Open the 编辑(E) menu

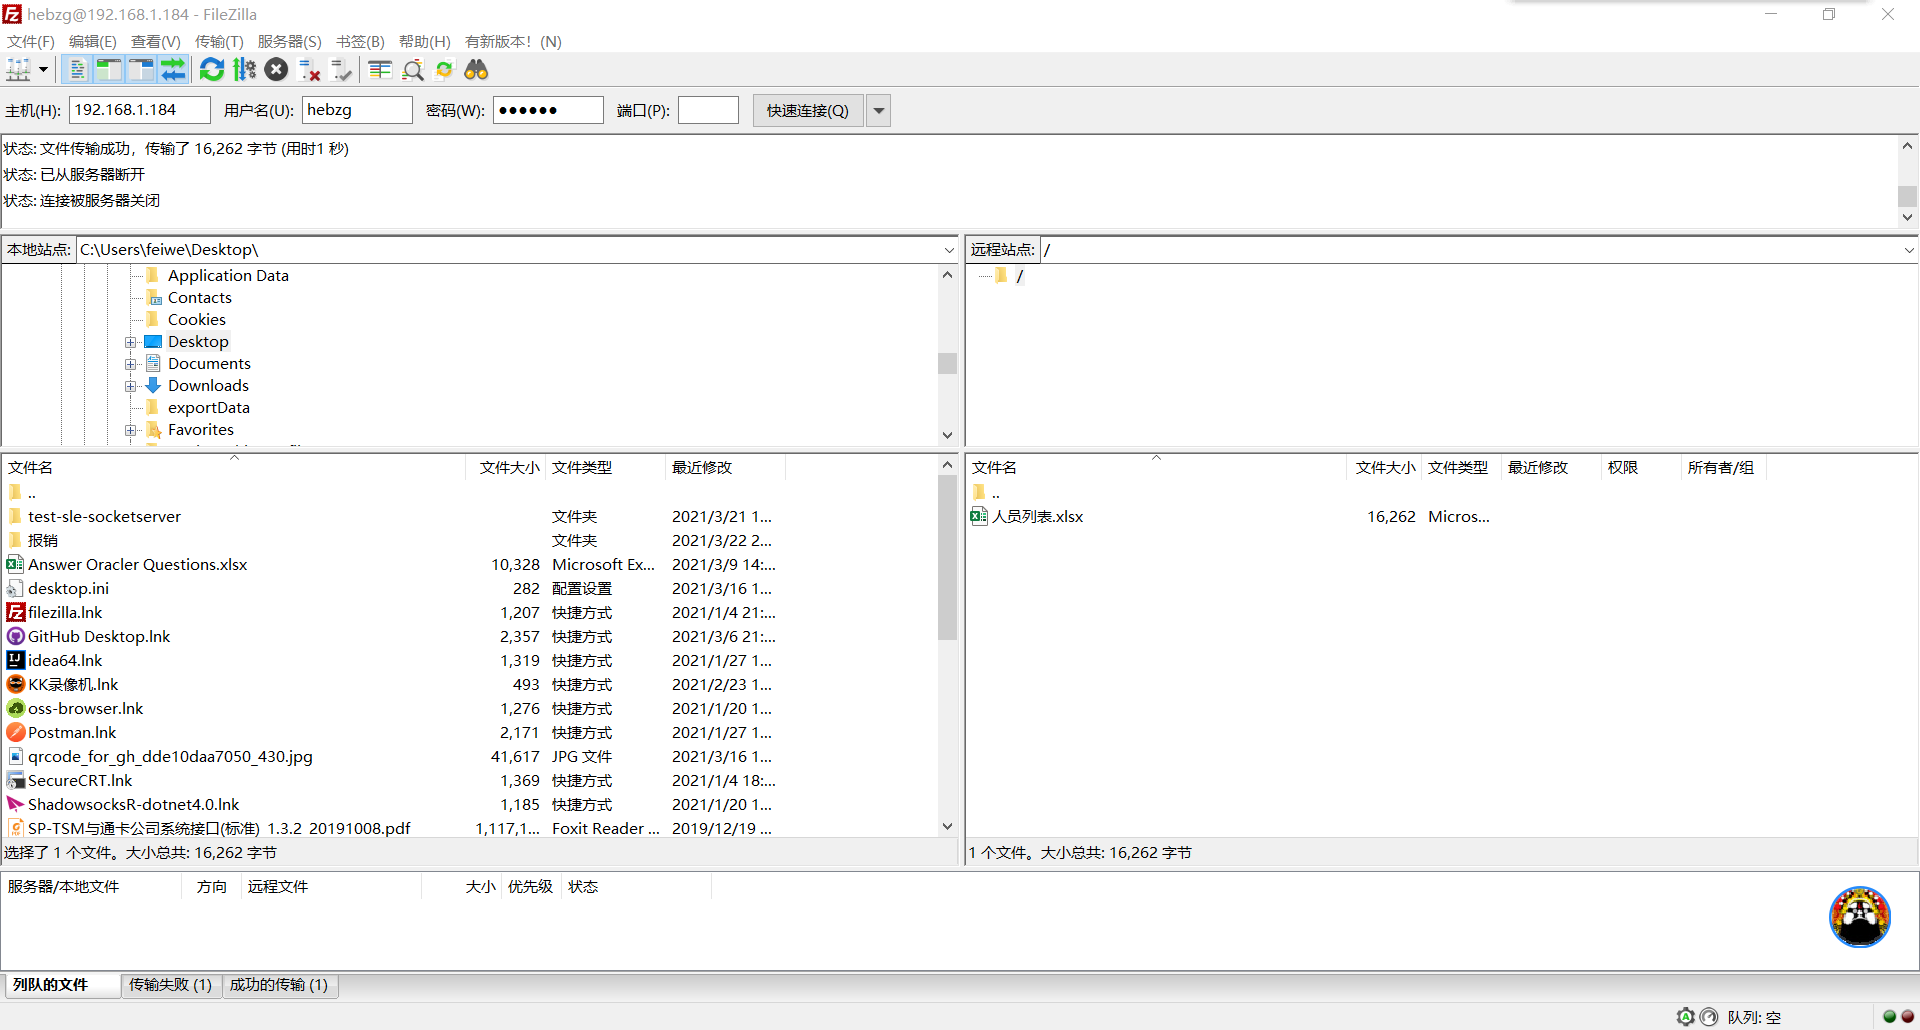[93, 42]
